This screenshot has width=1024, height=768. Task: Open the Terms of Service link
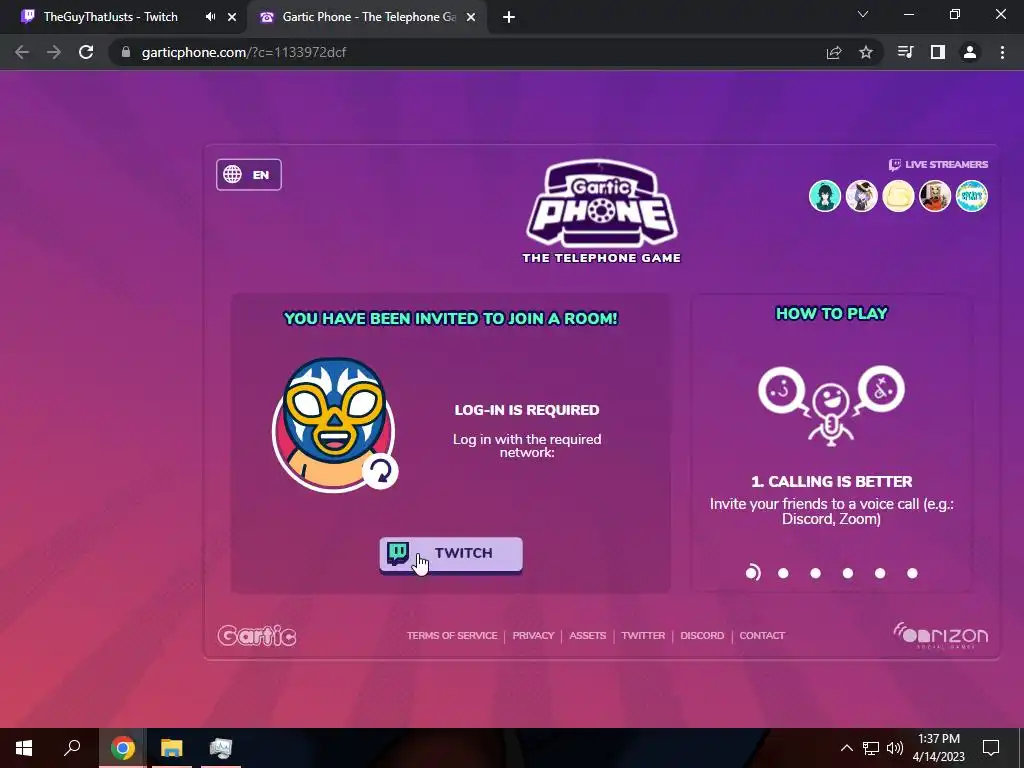tap(452, 635)
